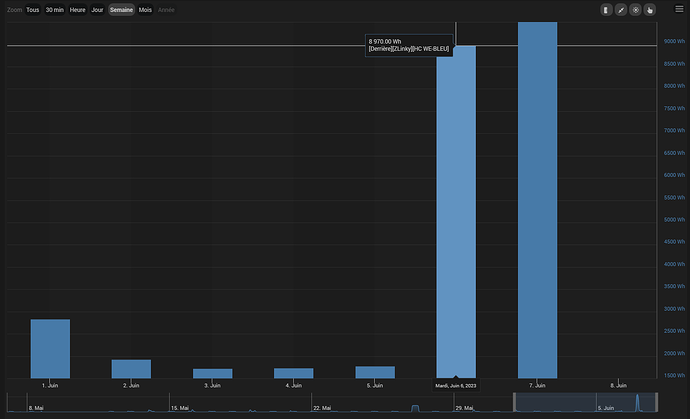
Task: Click the 'Zoom' label text
Action: click(14, 10)
